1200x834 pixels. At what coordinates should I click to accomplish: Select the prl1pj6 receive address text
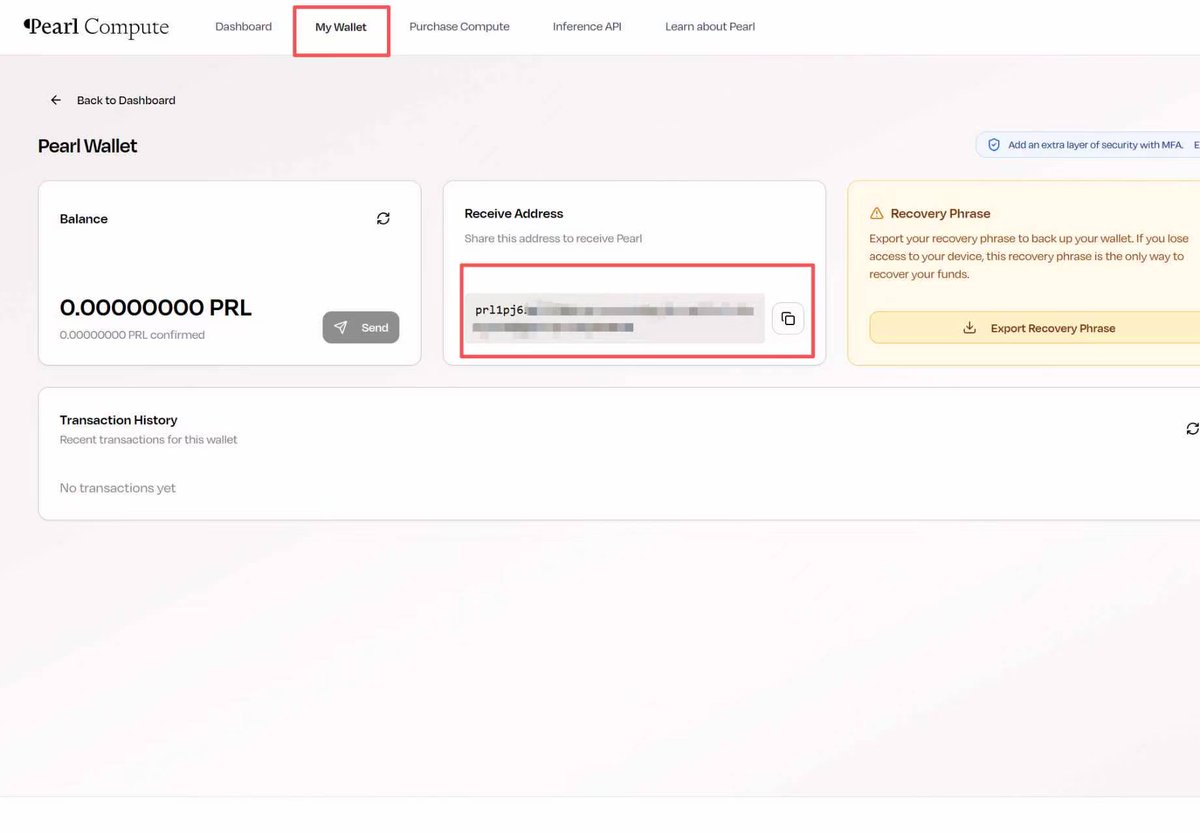point(614,318)
